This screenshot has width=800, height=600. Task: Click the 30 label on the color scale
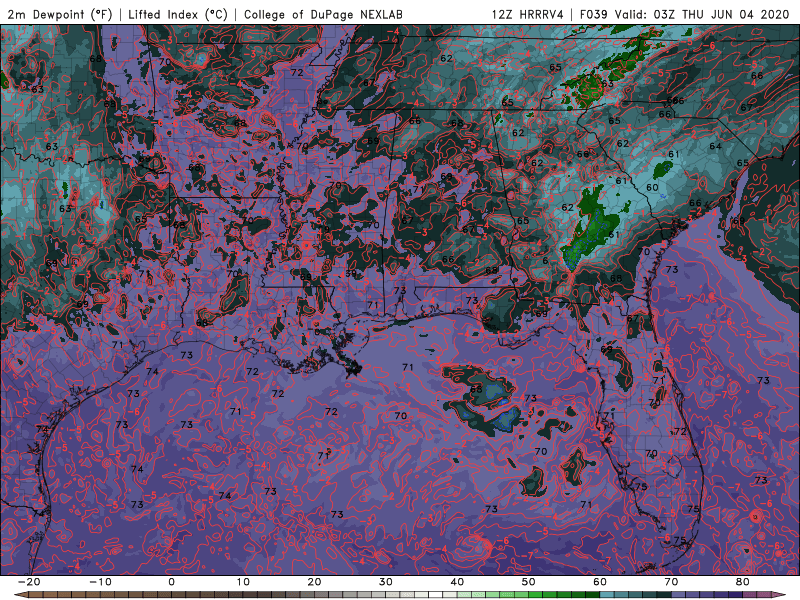click(386, 582)
